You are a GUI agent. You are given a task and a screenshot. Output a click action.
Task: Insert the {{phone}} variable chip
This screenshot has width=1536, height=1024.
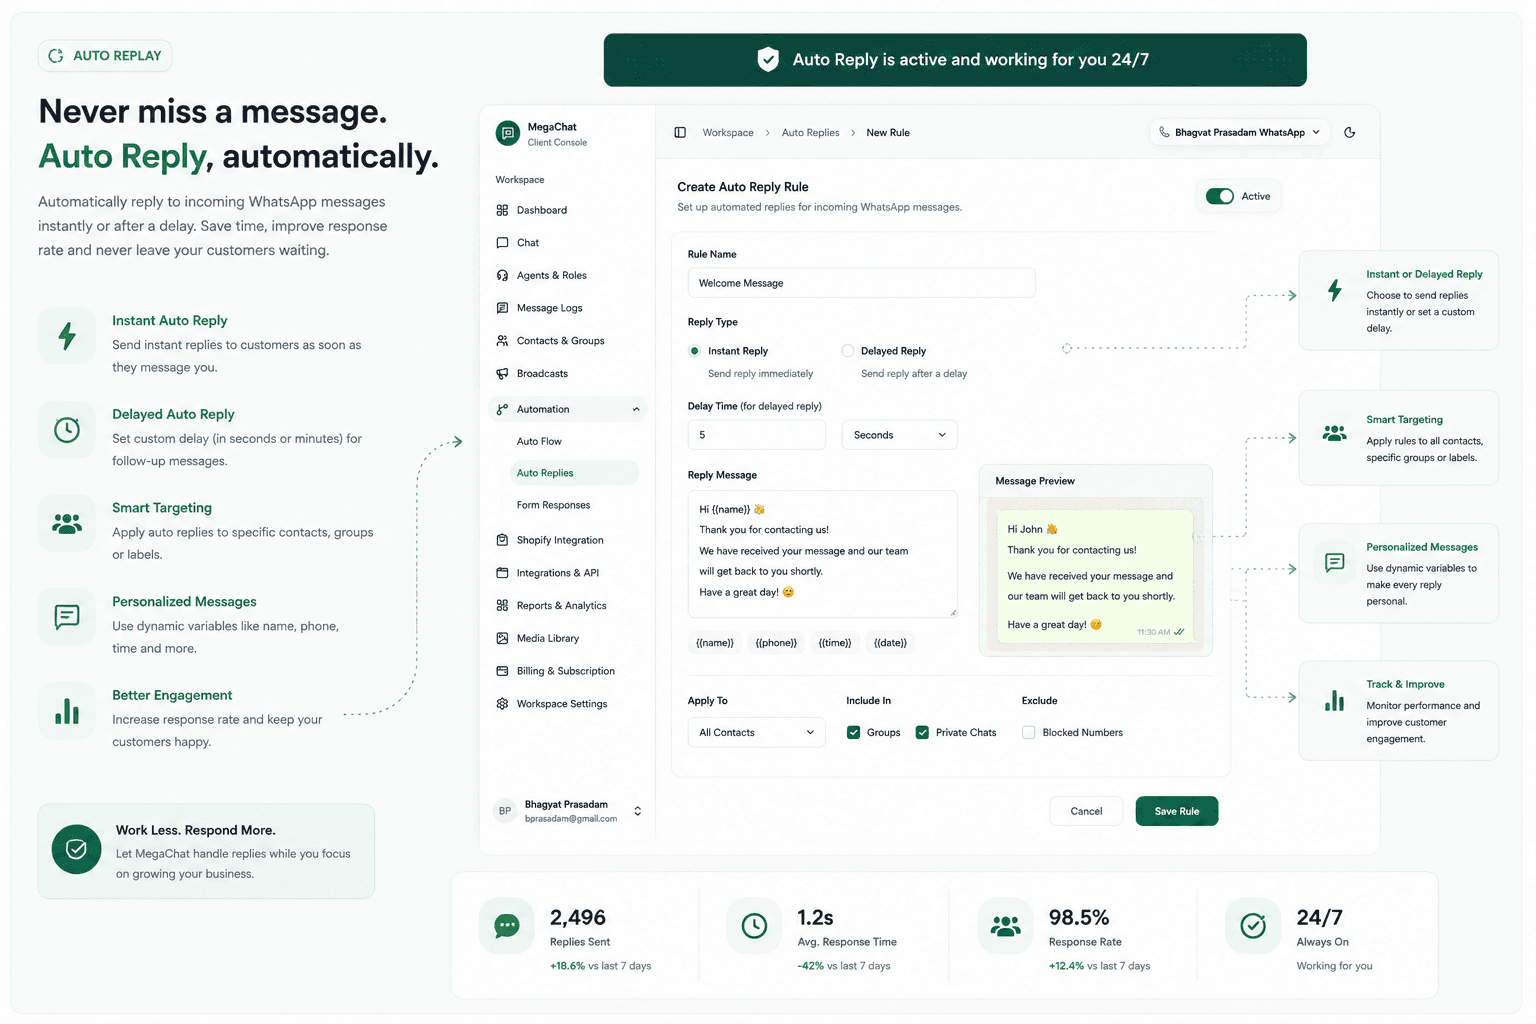[776, 643]
